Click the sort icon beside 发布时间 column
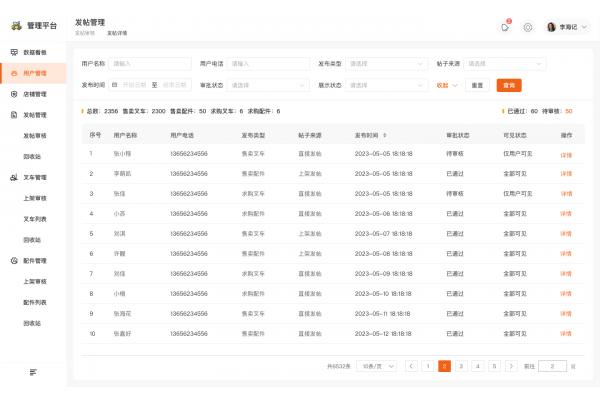Viewport: 600px width, 400px height. 385,134
